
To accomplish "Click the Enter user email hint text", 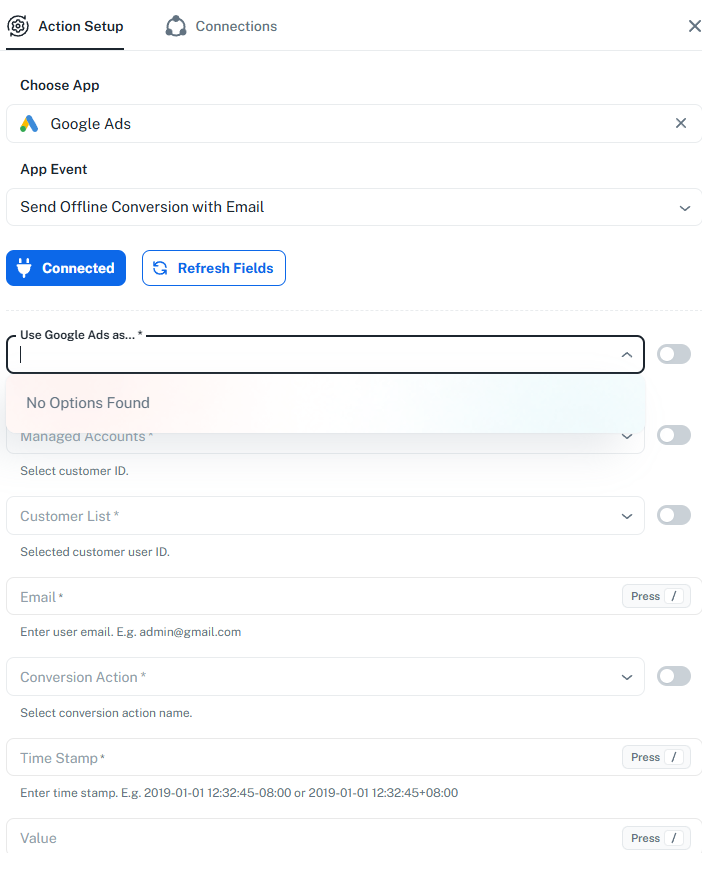I will click(x=131, y=632).
